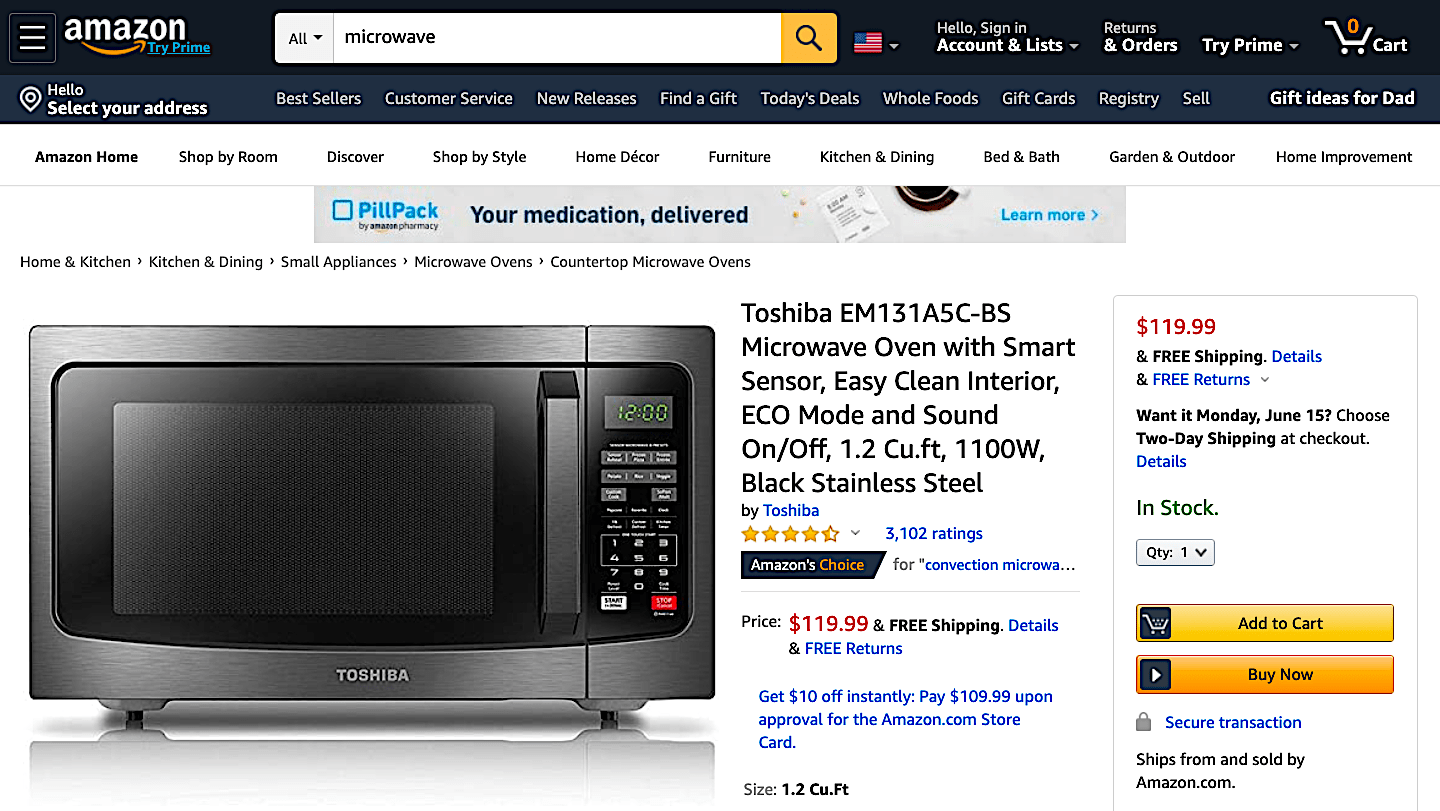Click the 3,102 ratings link
The image size is (1440, 811).
934,534
